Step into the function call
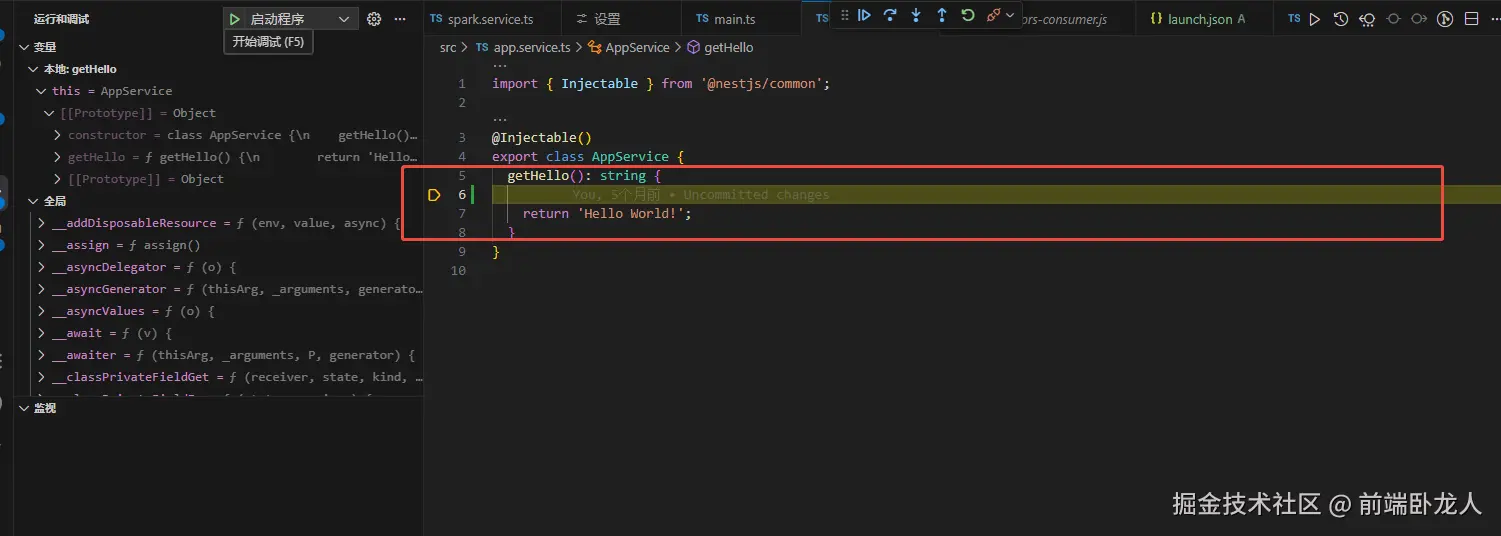Image resolution: width=1501 pixels, height=536 pixels. click(x=916, y=15)
